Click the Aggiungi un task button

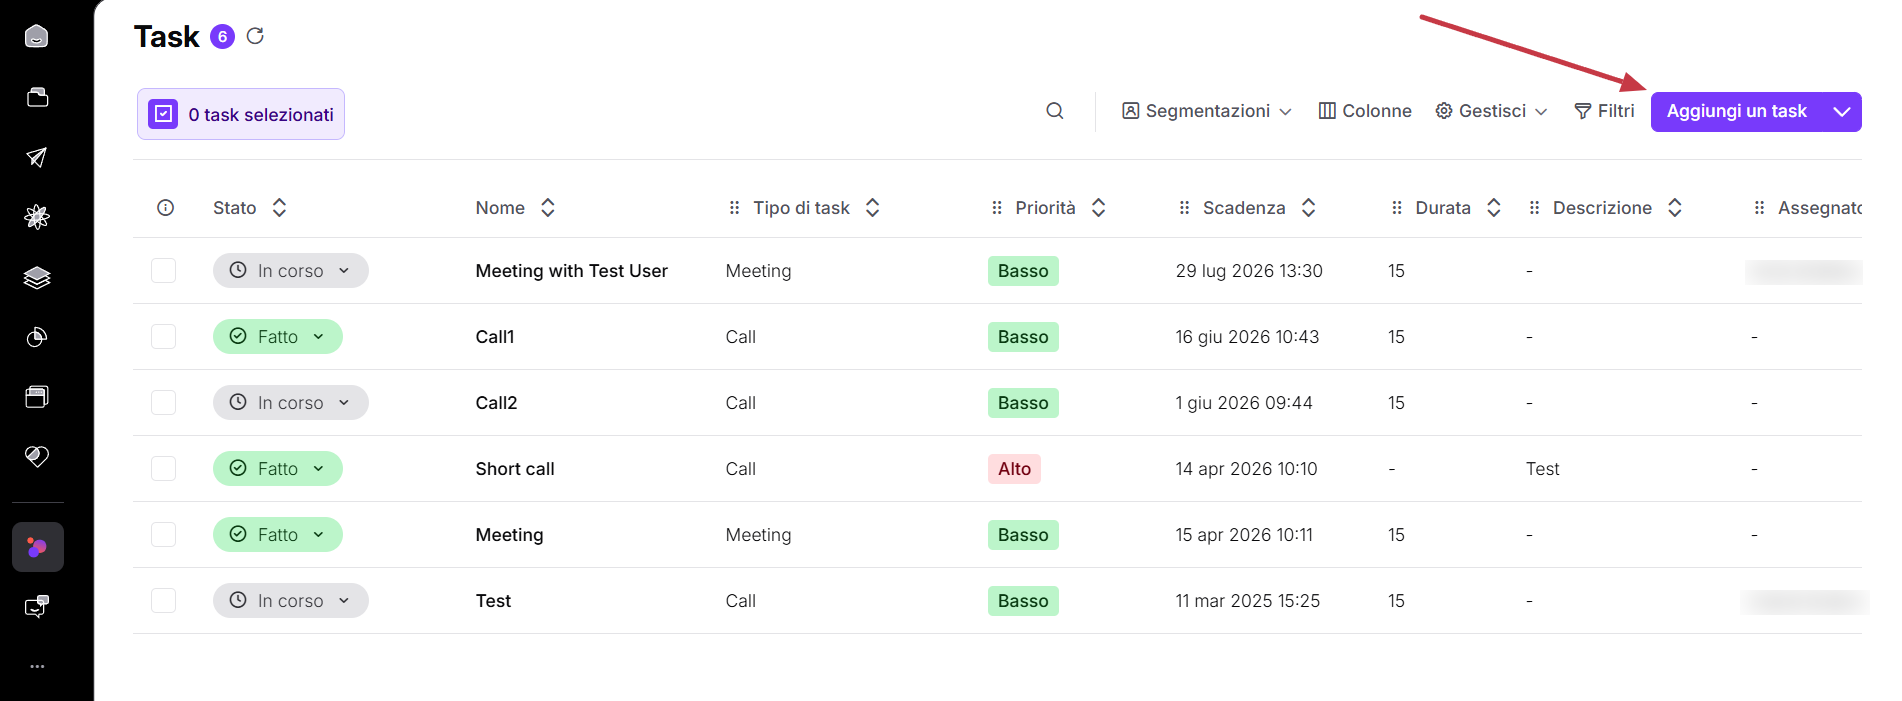tap(1737, 112)
